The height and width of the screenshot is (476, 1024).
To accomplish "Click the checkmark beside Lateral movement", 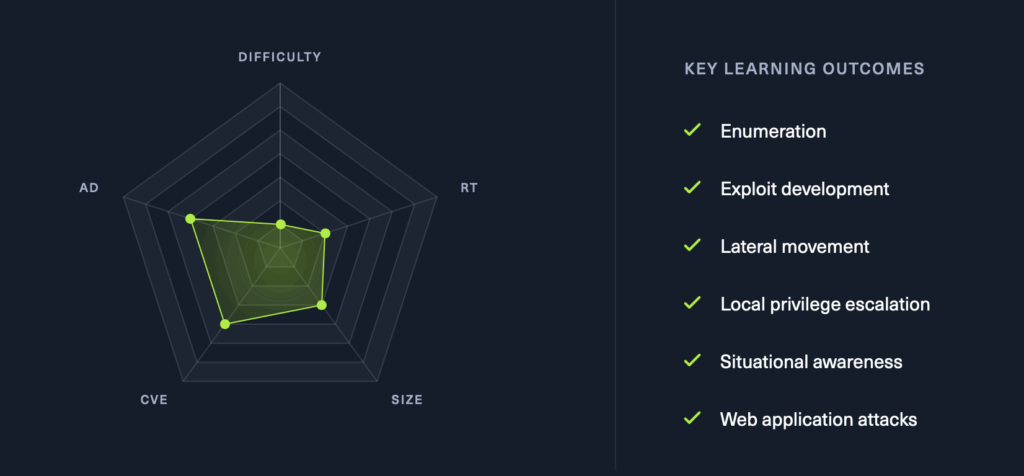I will click(692, 245).
